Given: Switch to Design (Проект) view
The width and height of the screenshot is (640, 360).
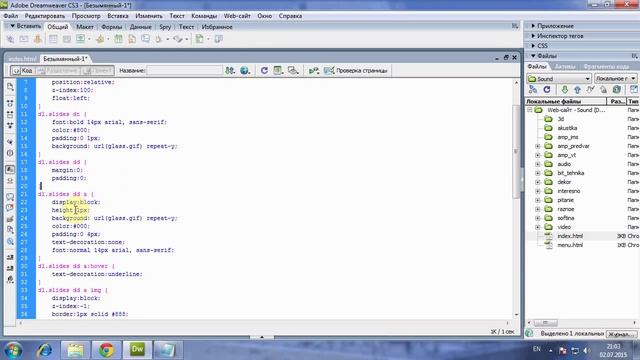Looking at the screenshot, I should pyautogui.click(x=98, y=71).
